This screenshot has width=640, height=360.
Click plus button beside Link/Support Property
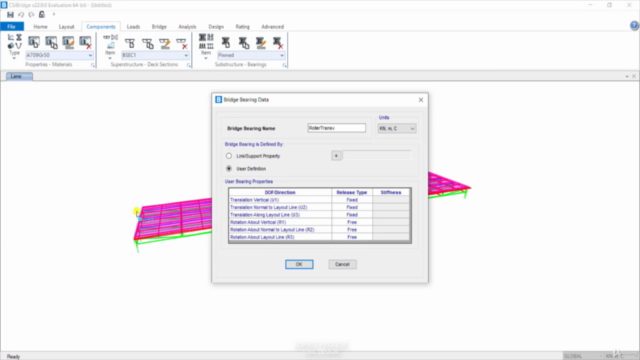click(x=336, y=156)
